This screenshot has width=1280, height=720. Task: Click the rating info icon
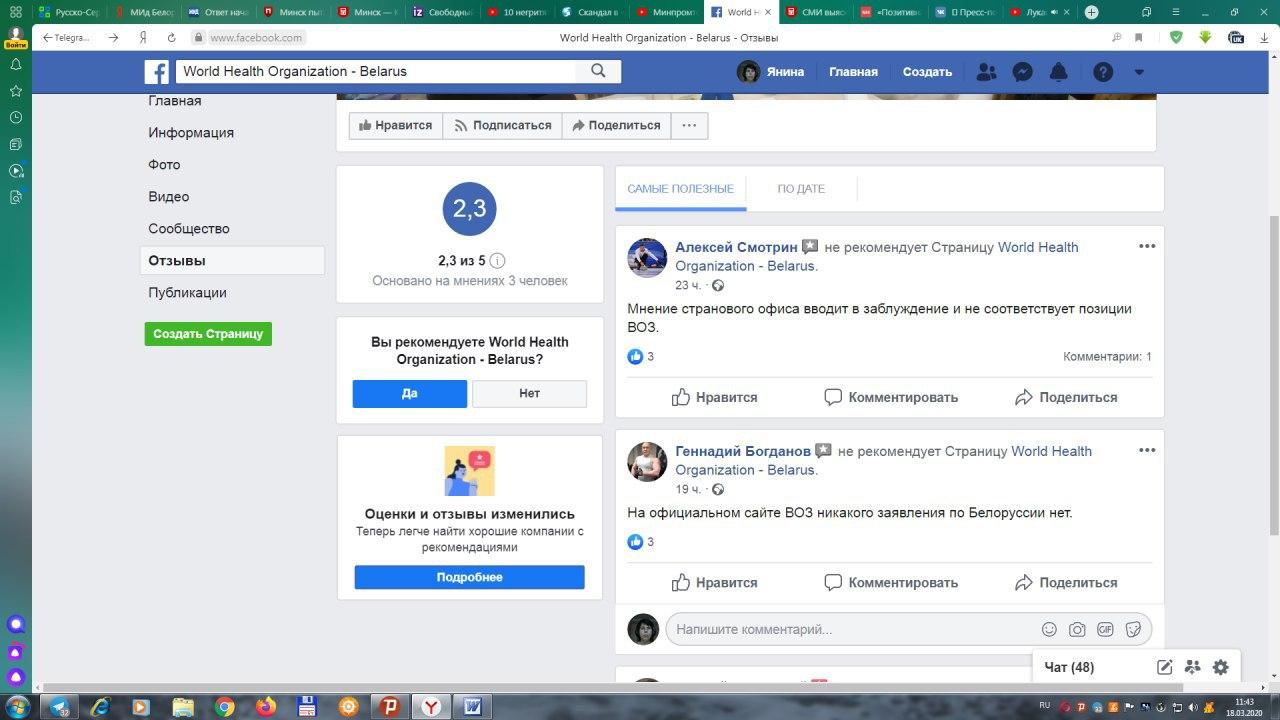tap(498, 261)
